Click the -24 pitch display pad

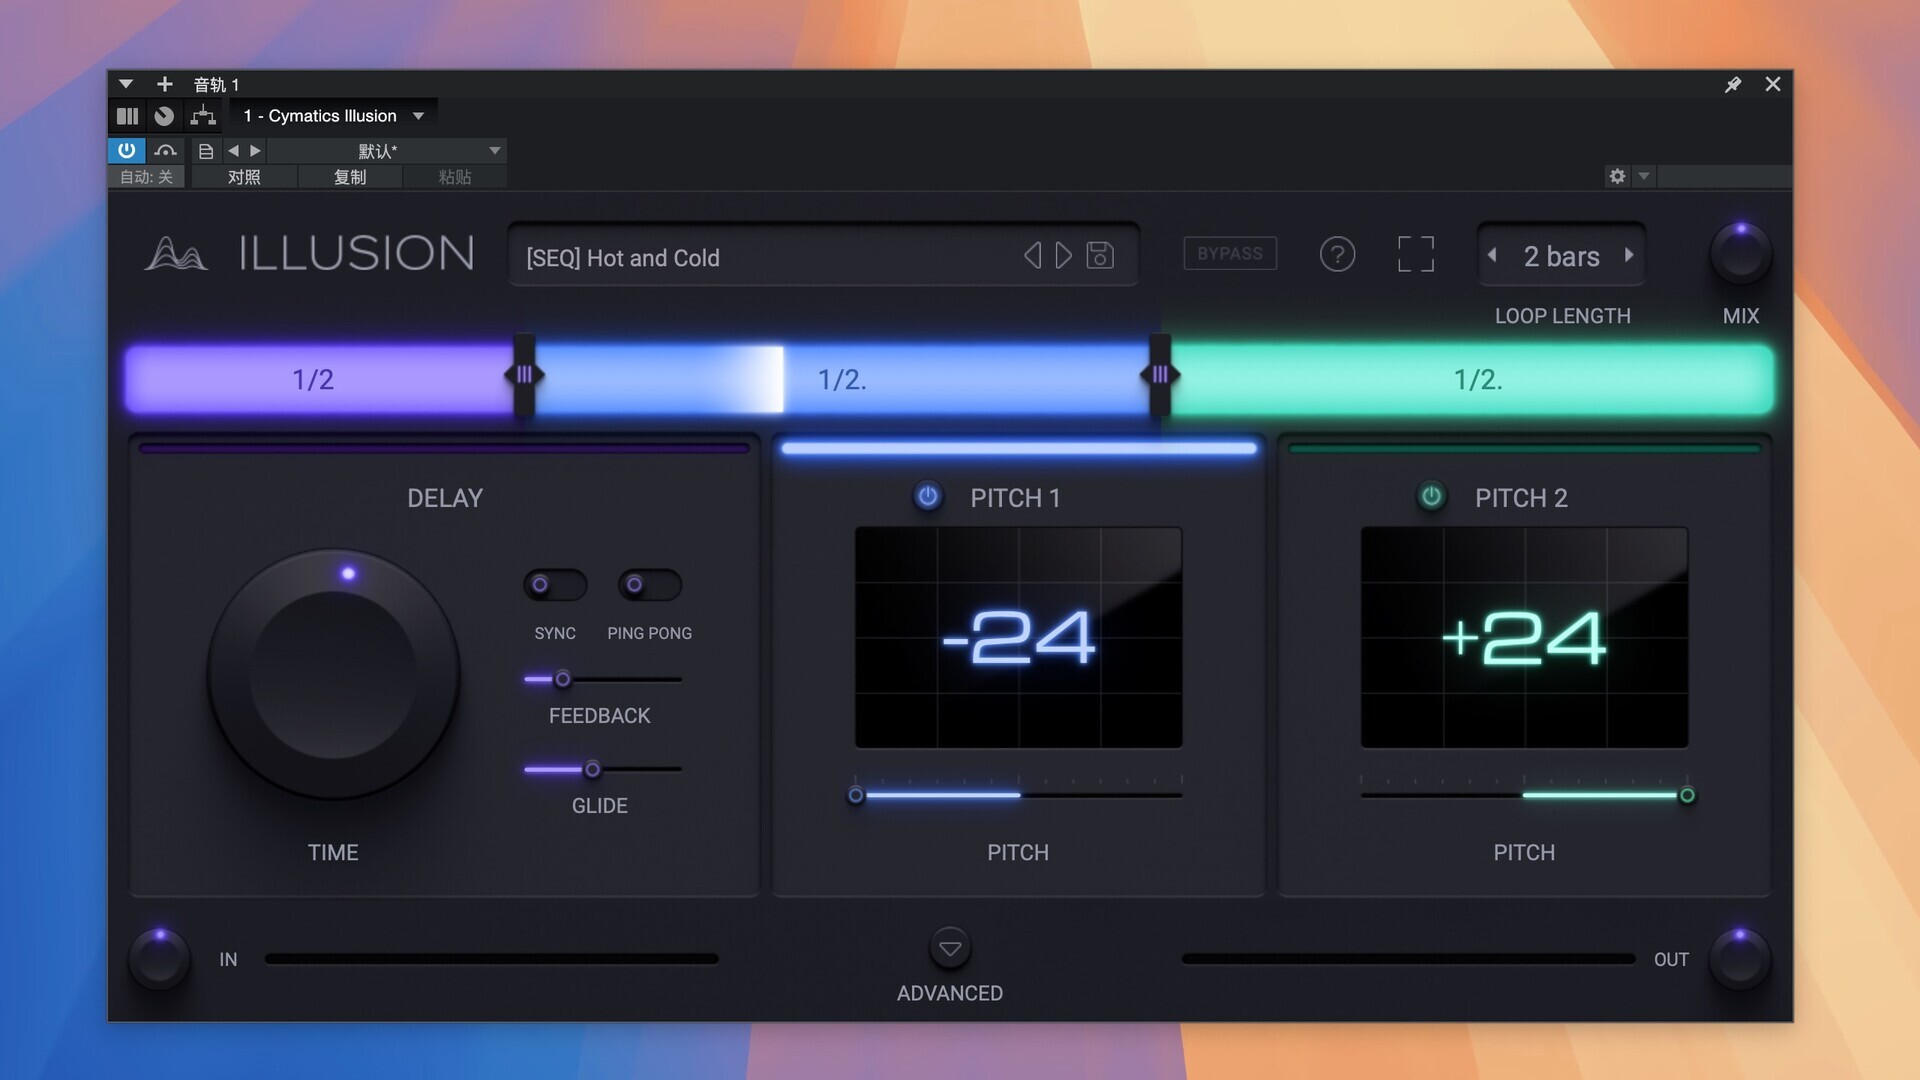point(1018,637)
